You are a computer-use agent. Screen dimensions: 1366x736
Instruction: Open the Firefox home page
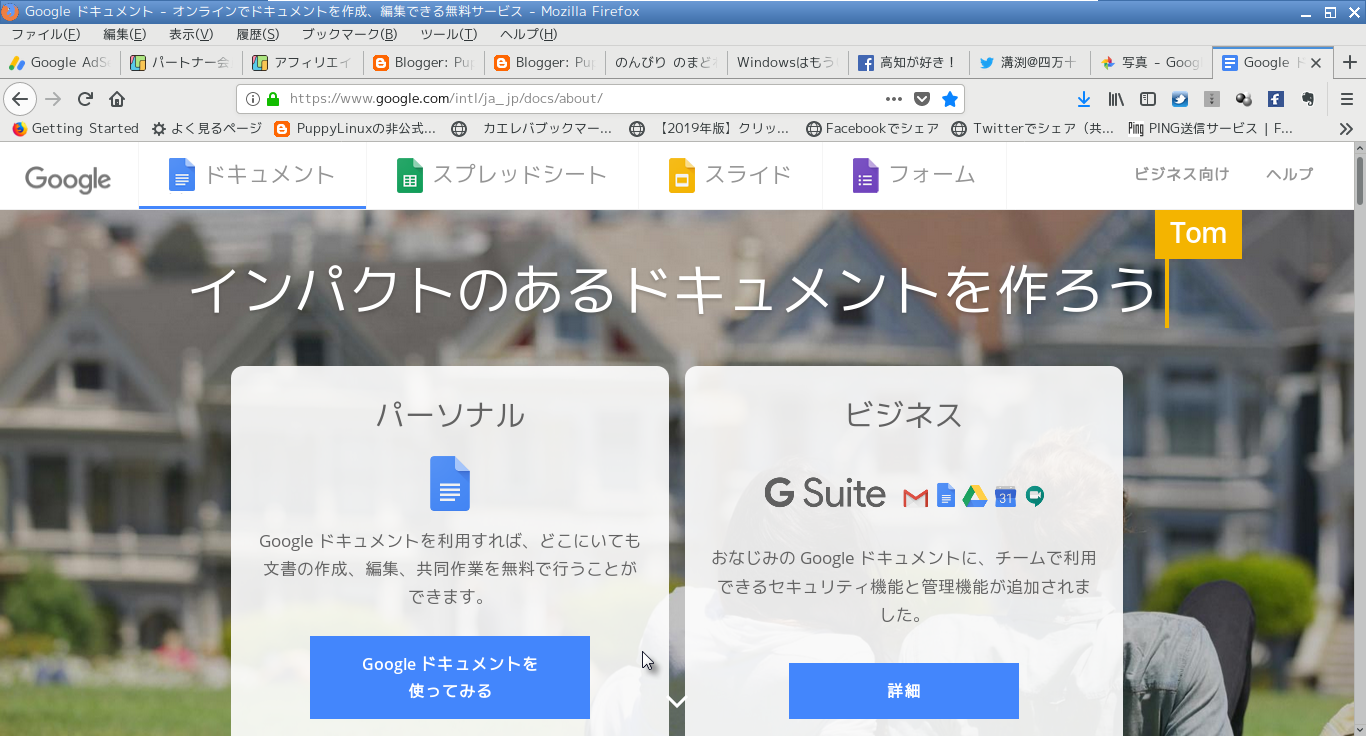coord(117,99)
